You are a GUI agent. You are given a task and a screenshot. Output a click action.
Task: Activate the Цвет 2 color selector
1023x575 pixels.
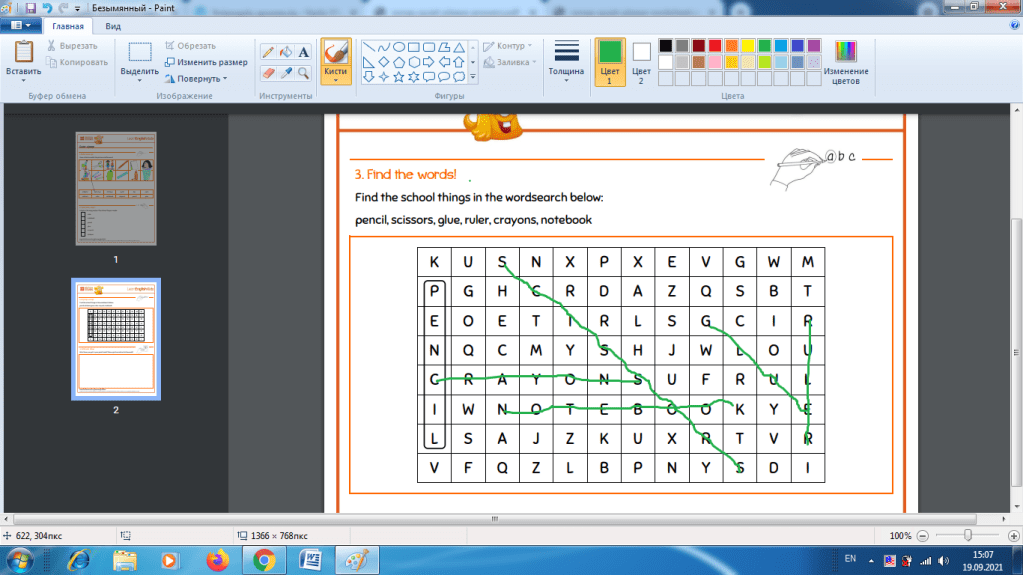pos(641,62)
